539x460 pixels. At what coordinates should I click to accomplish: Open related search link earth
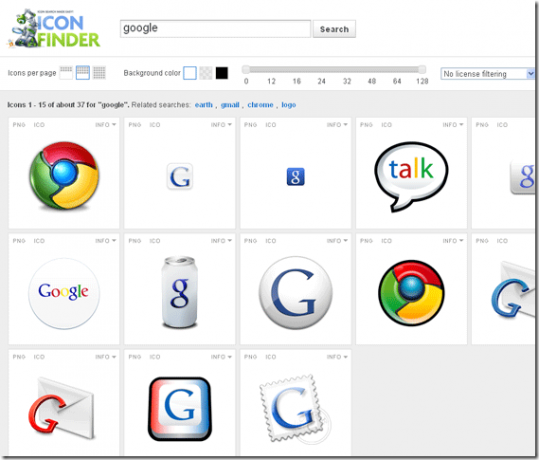click(x=204, y=105)
